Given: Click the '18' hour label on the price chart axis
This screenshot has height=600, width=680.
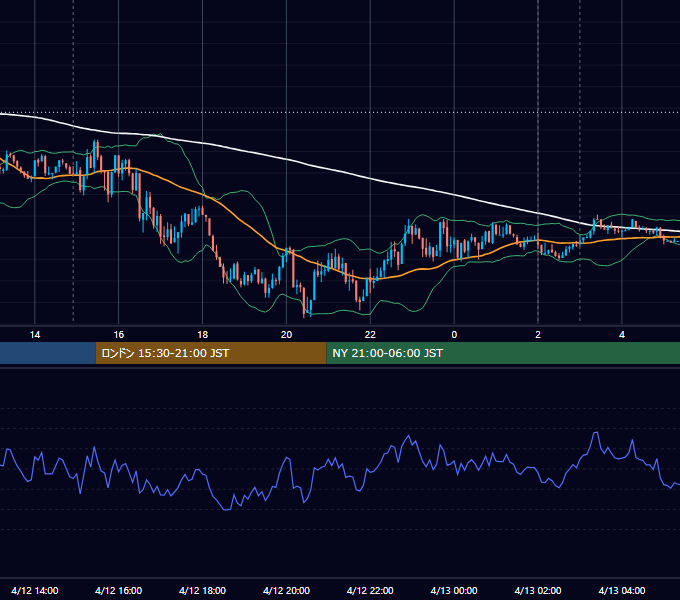Looking at the screenshot, I should pyautogui.click(x=203, y=335).
